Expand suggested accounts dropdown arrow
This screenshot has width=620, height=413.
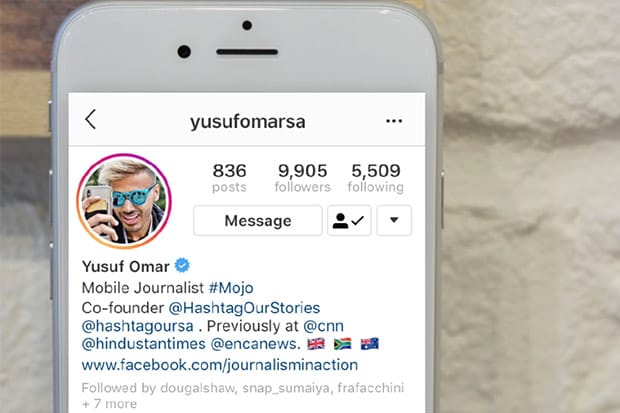tap(394, 220)
